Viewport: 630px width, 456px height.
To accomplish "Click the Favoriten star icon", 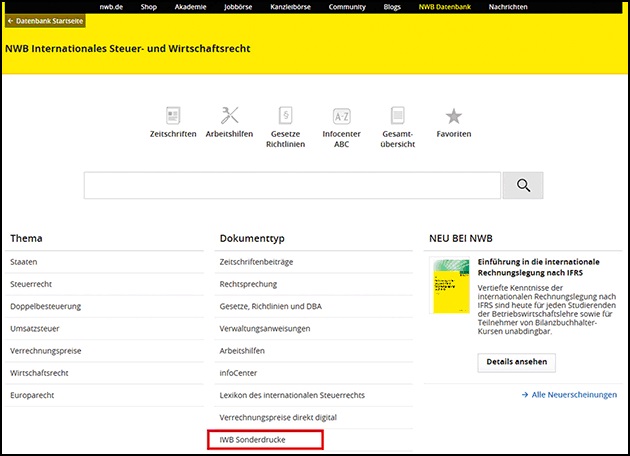I will (x=453, y=116).
